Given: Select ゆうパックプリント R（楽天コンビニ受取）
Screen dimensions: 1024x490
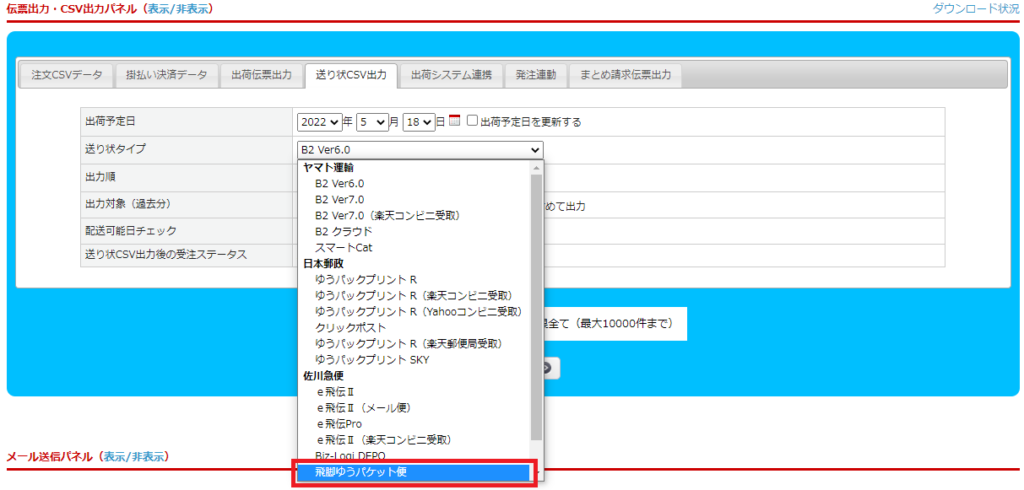Looking at the screenshot, I should click(416, 295).
